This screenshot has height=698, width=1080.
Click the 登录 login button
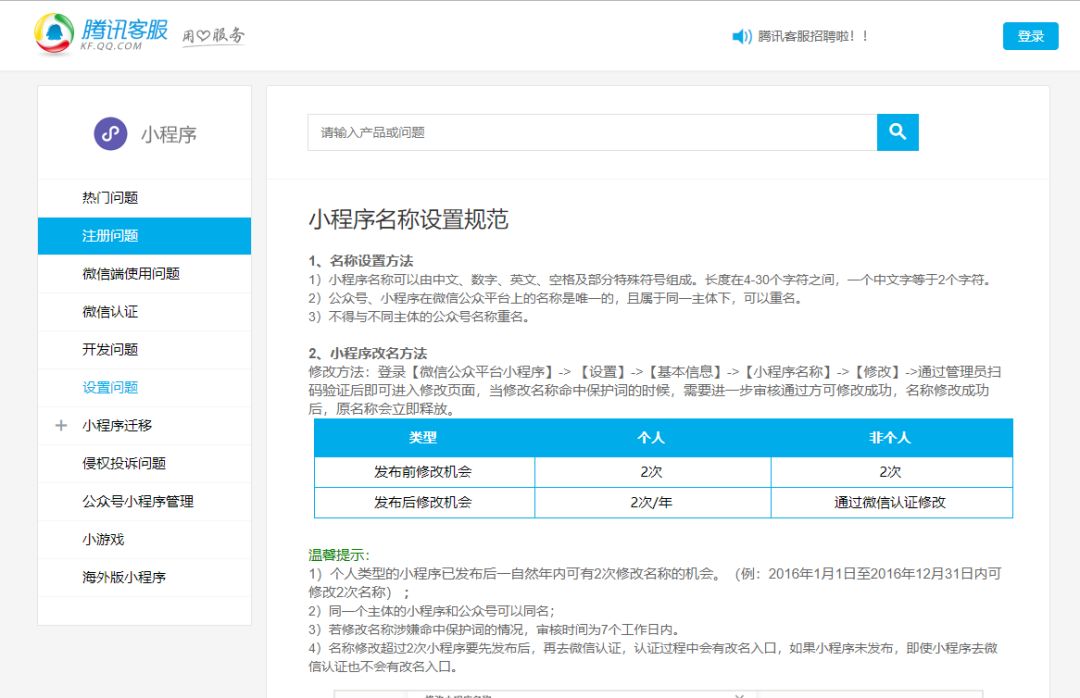1030,36
